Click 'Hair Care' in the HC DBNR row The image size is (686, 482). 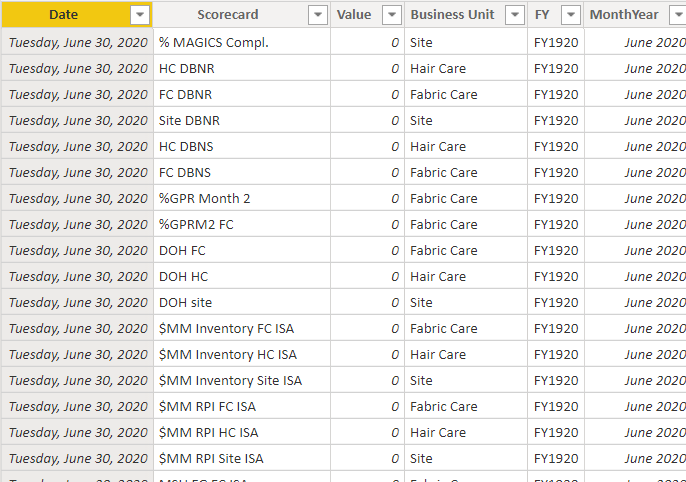(x=466, y=69)
